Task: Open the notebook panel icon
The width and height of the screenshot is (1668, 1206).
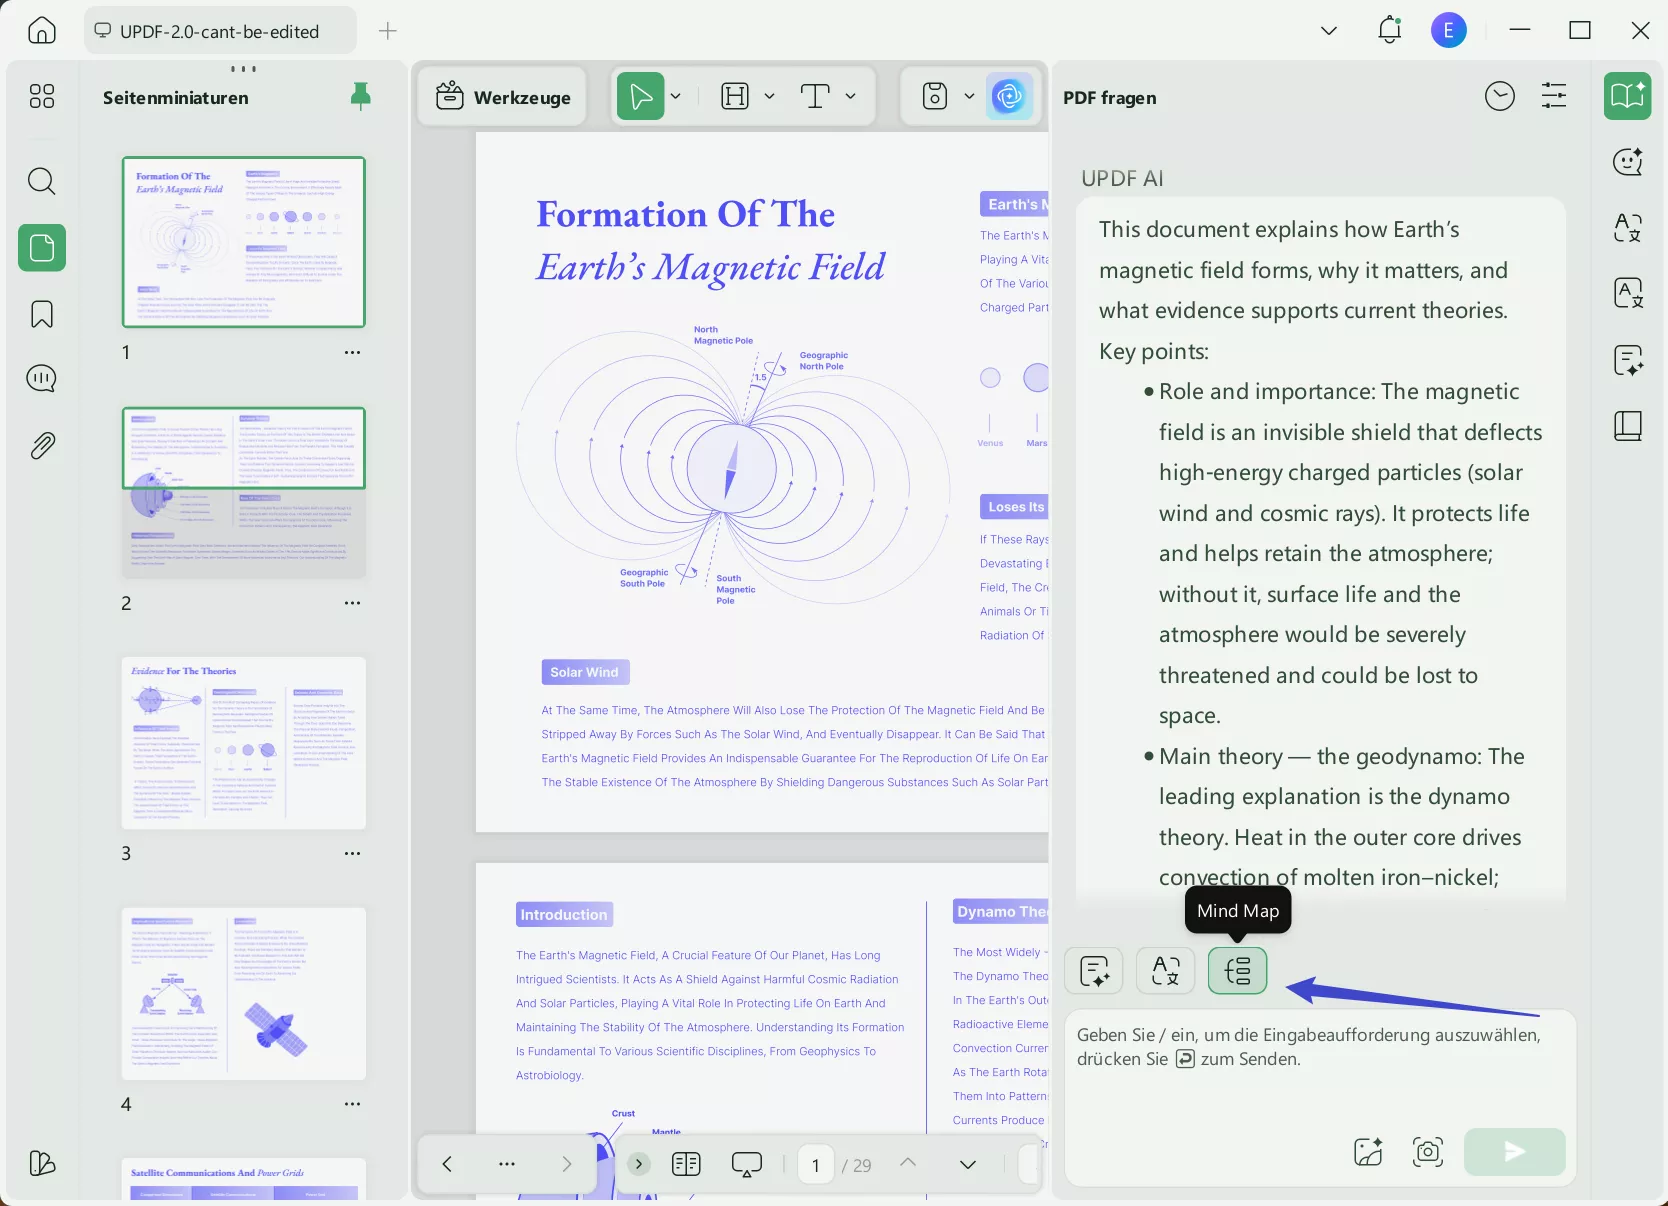Action: click(1628, 426)
